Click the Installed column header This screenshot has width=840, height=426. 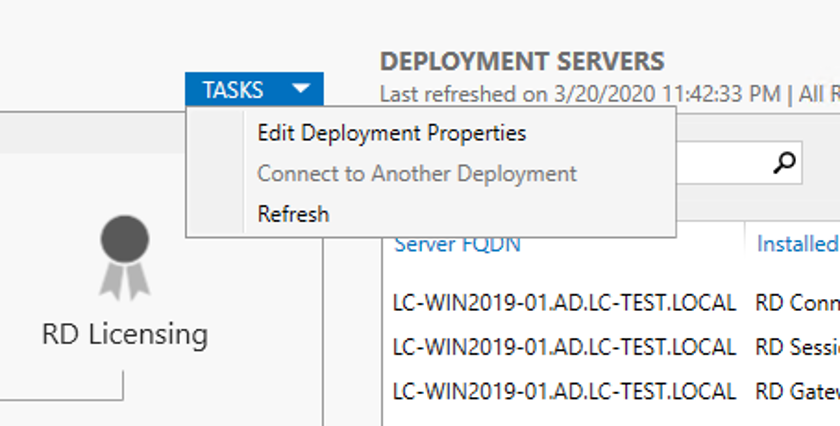pos(796,244)
